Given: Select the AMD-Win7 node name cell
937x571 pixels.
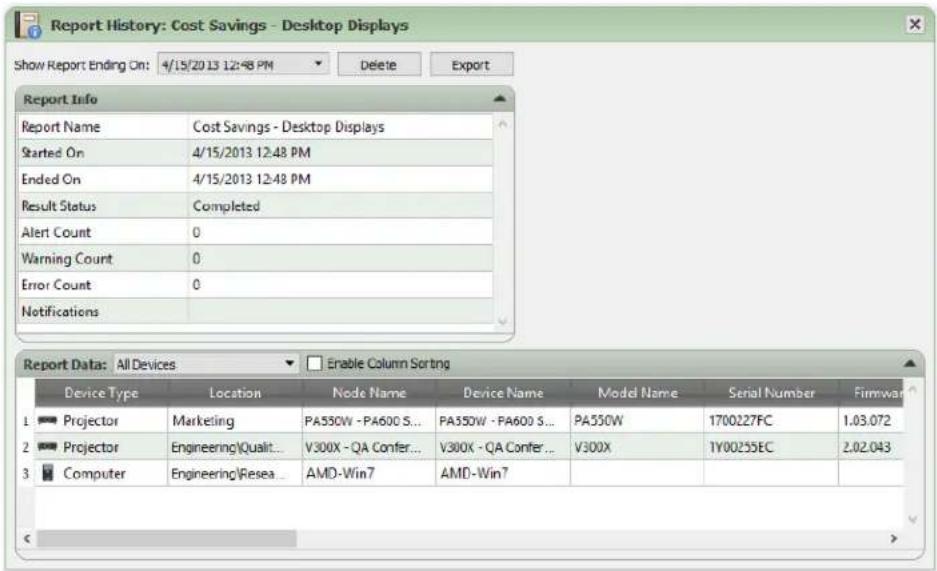Looking at the screenshot, I should coord(369,473).
